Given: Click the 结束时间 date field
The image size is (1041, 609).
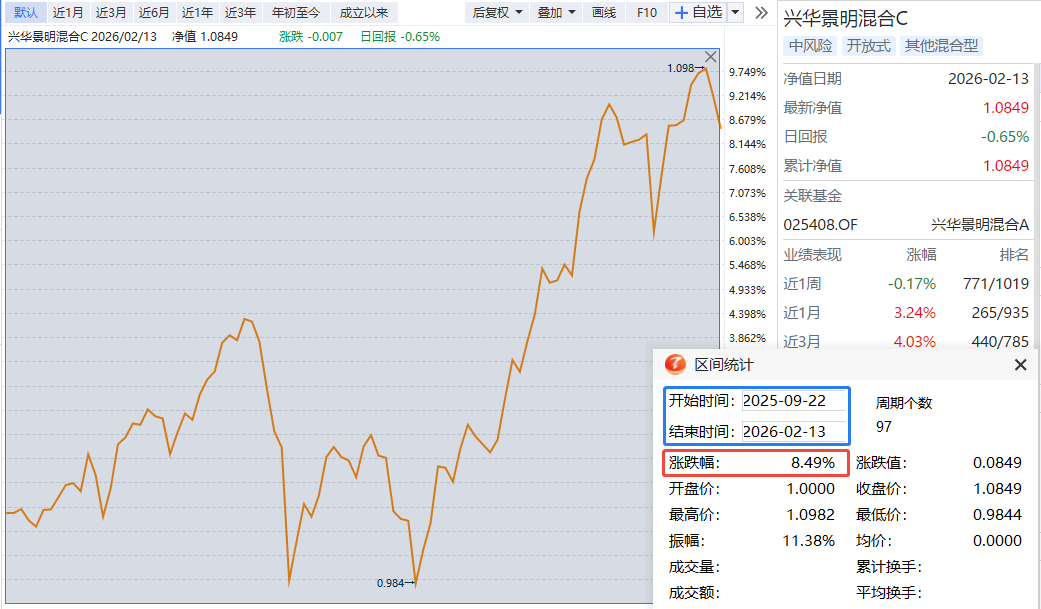Looking at the screenshot, I should (x=785, y=432).
